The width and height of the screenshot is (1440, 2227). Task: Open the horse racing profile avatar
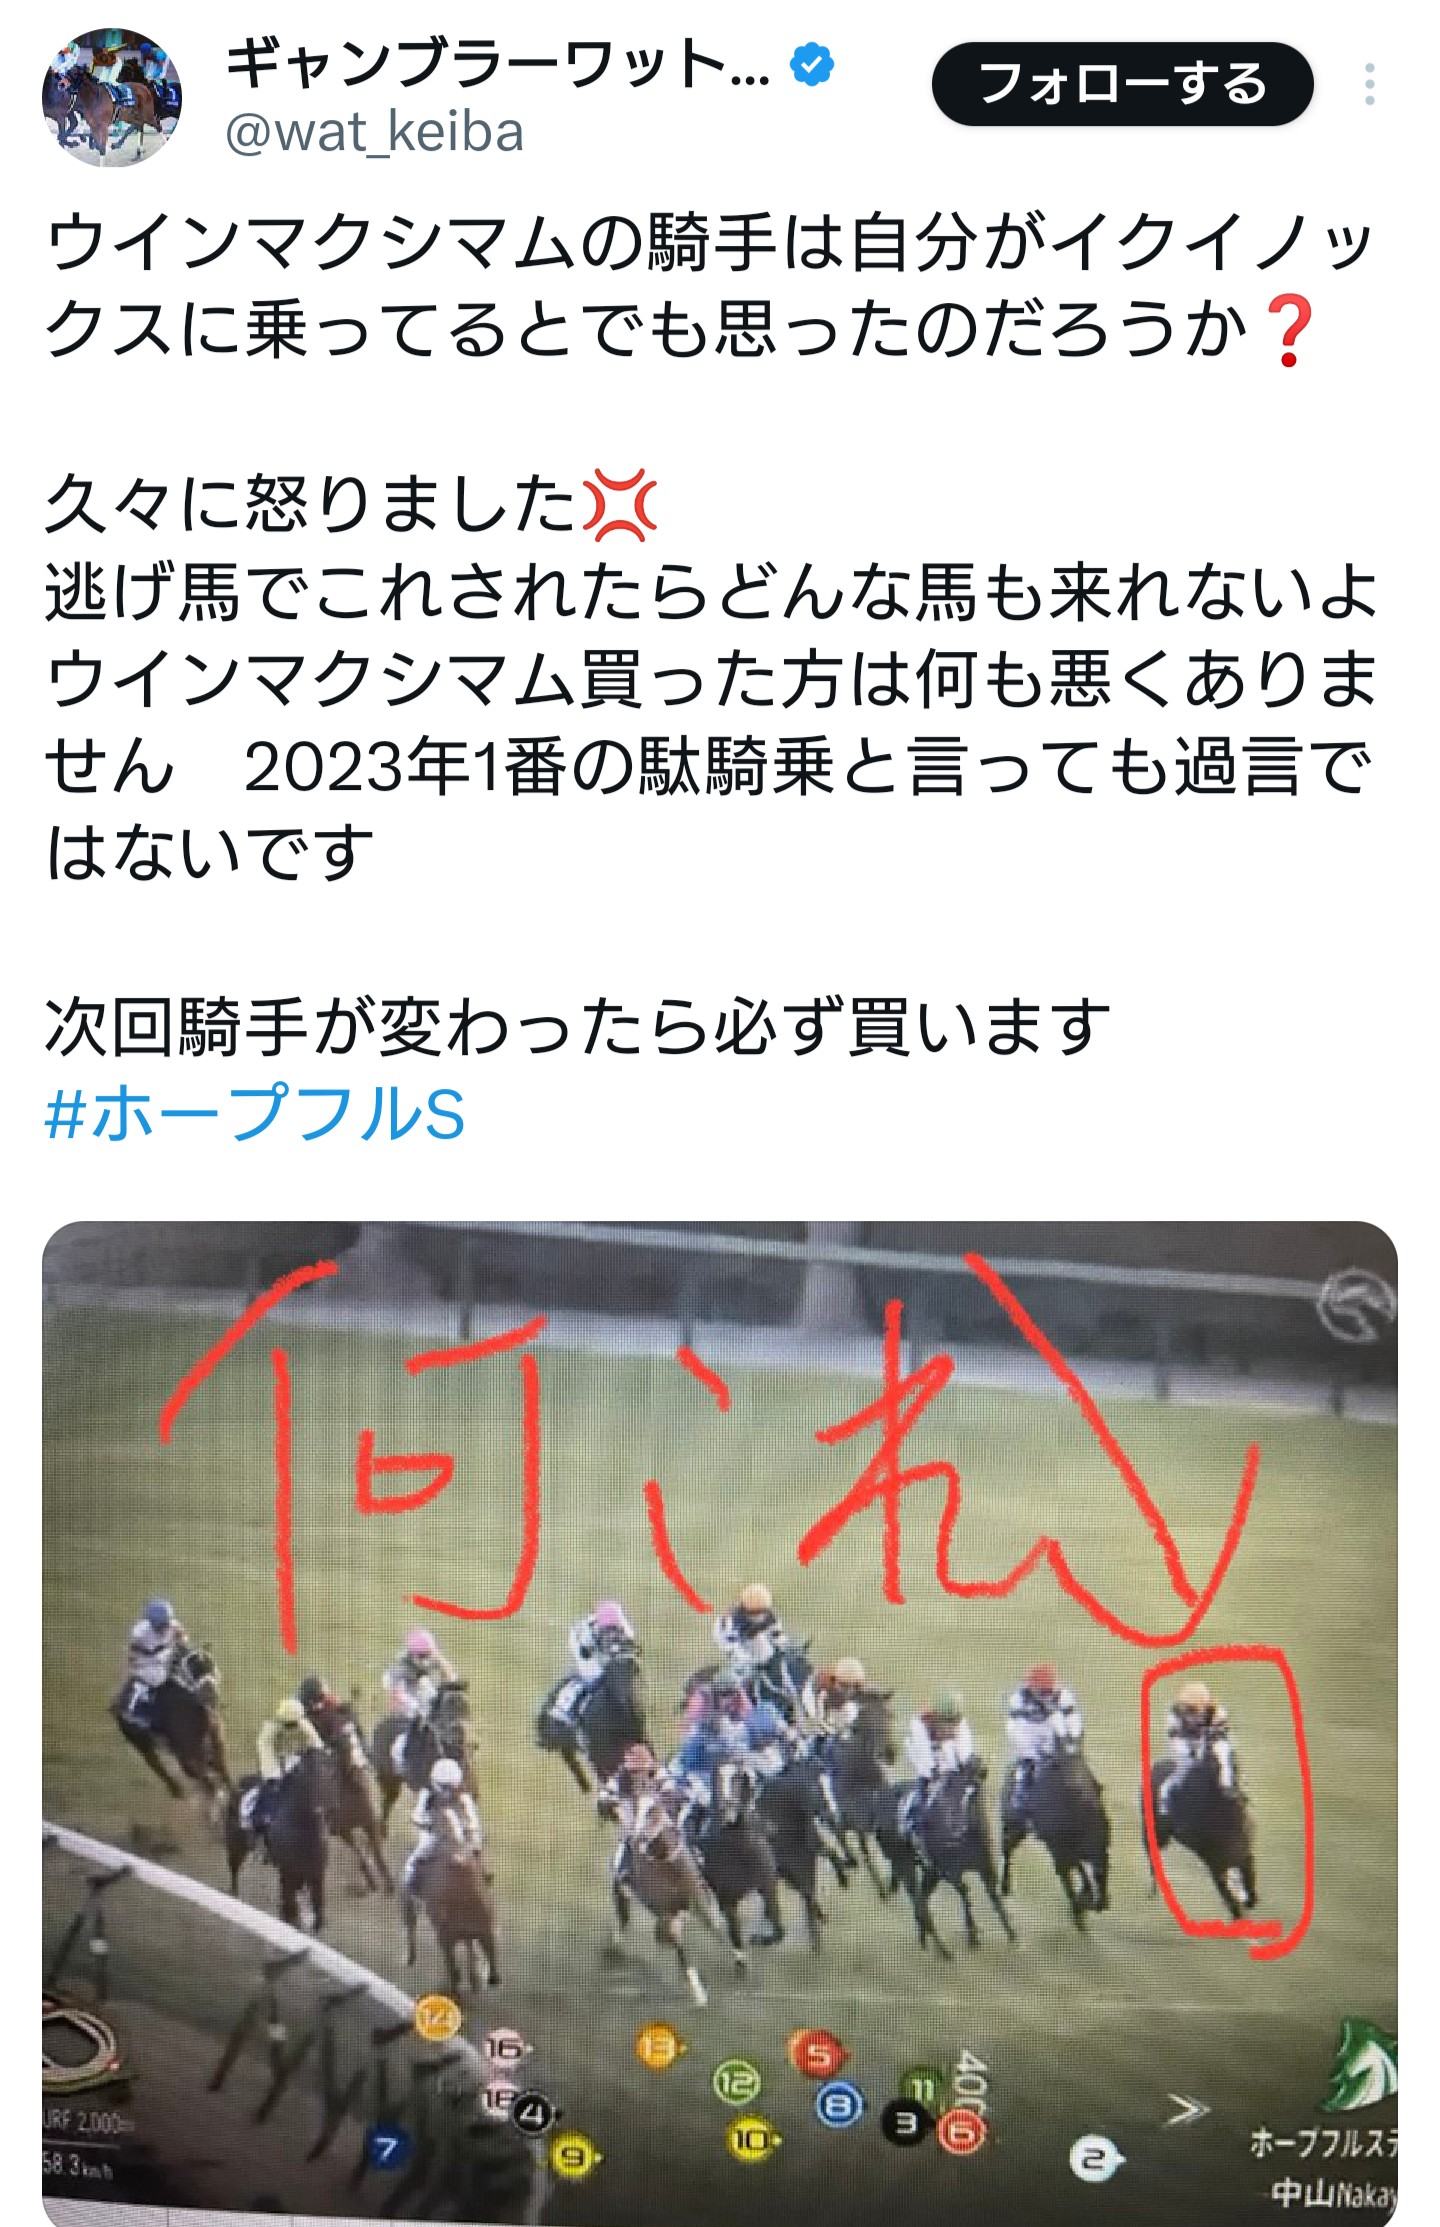pyautogui.click(x=112, y=97)
